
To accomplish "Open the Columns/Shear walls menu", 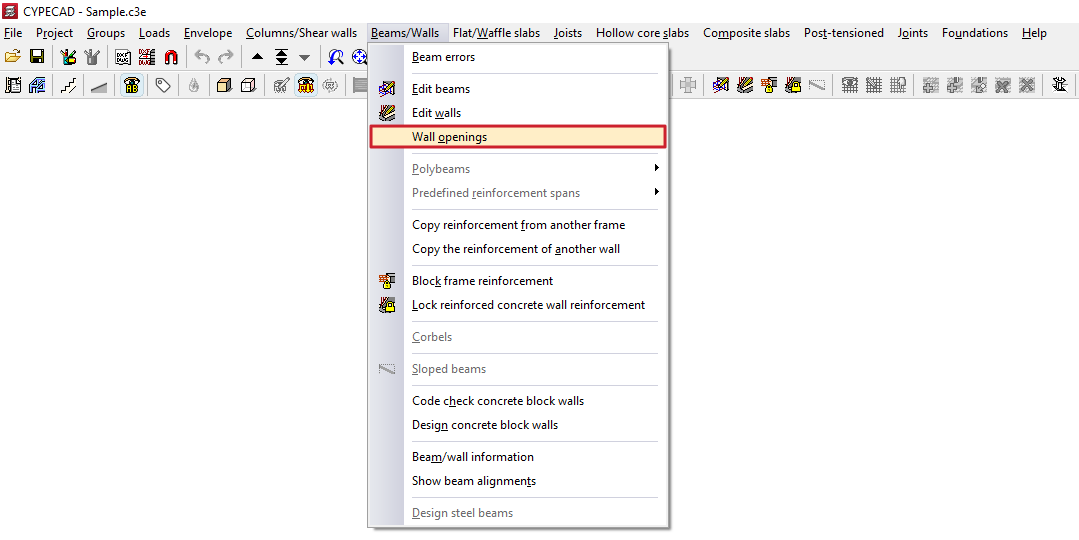I will (x=301, y=33).
